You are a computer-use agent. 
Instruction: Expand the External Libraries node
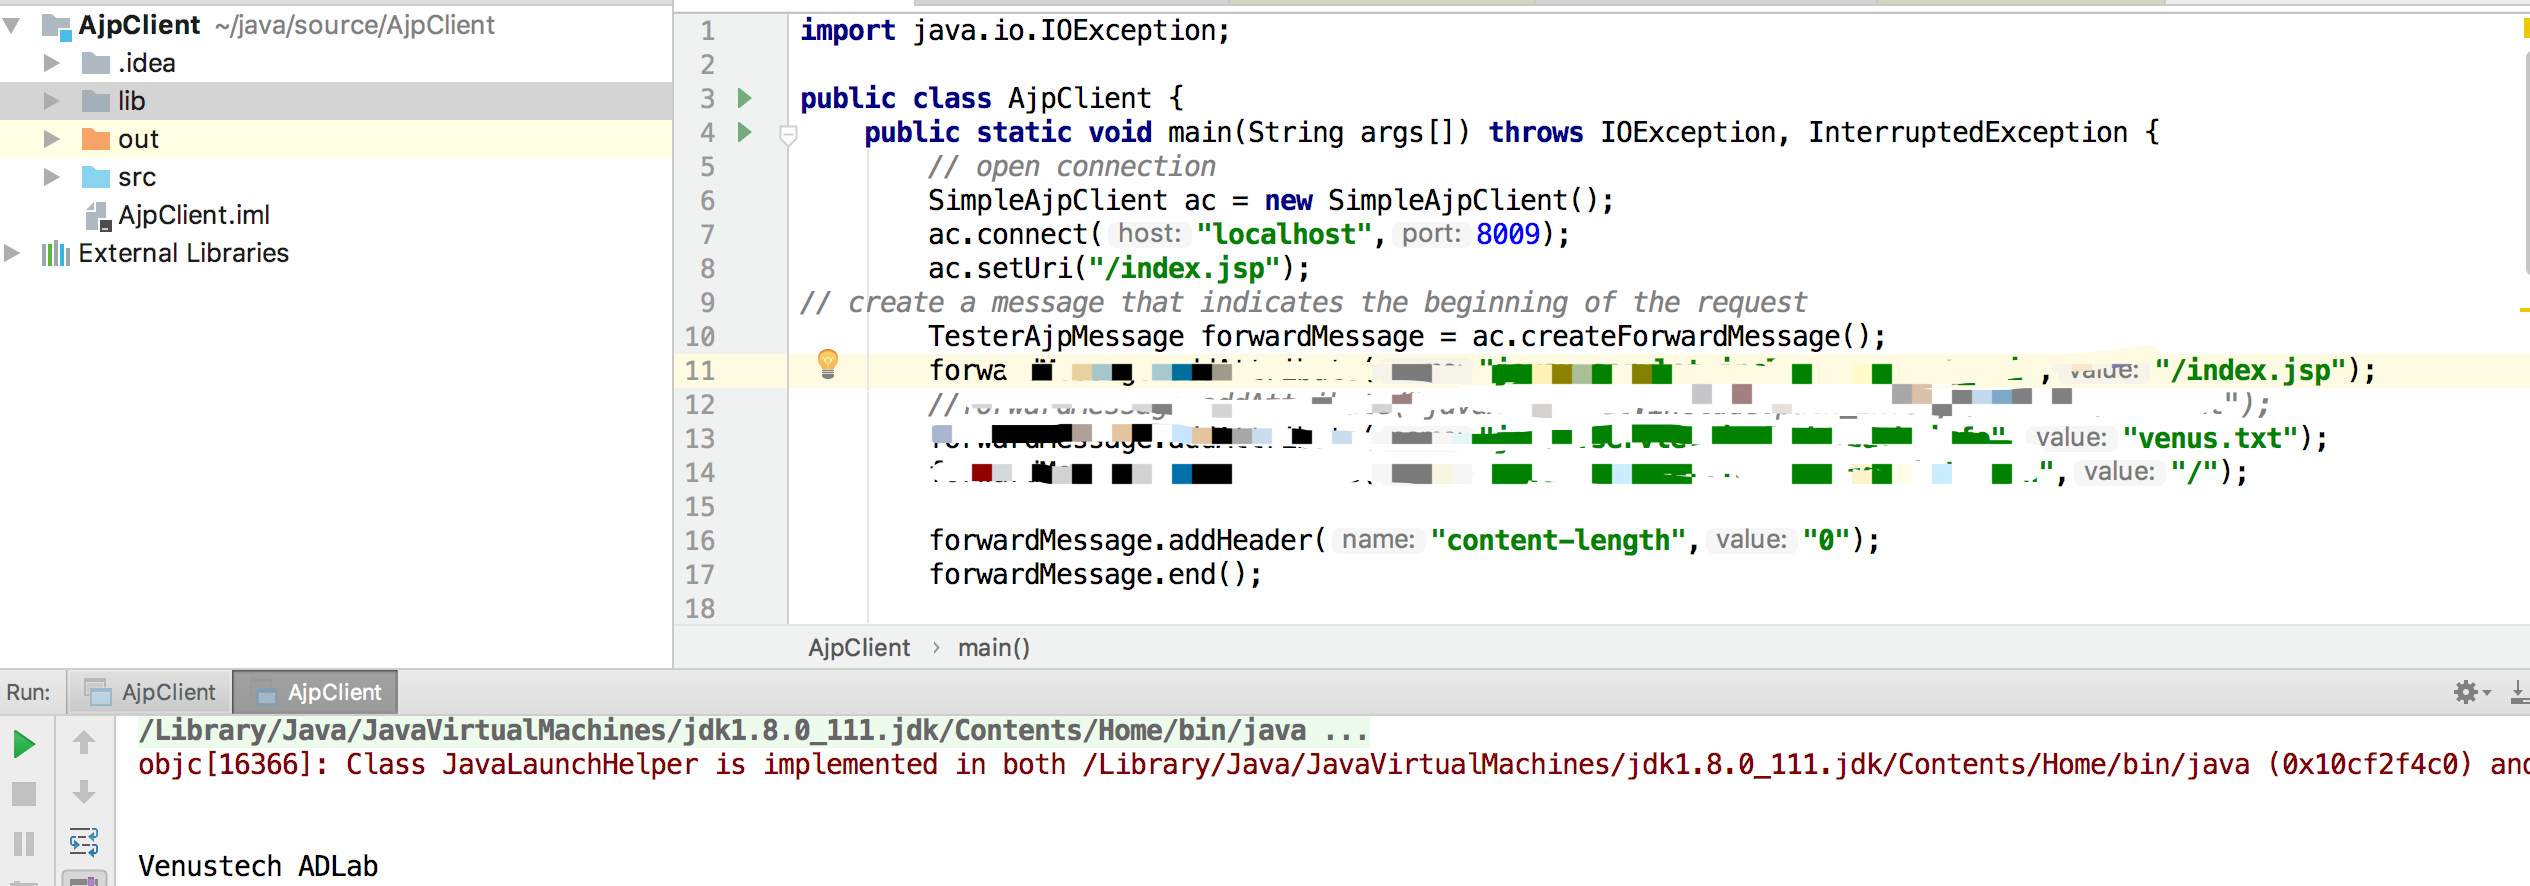(x=12, y=253)
